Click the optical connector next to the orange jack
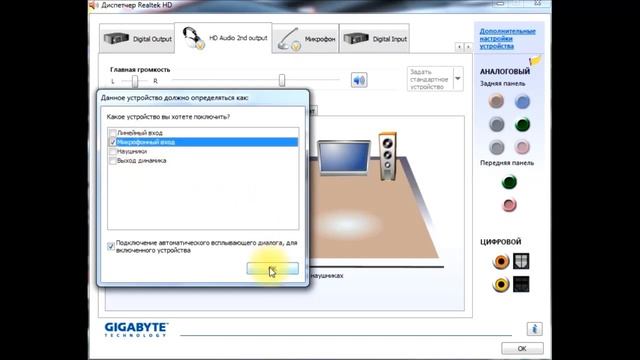This screenshot has height=360, width=640. pyautogui.click(x=521, y=261)
